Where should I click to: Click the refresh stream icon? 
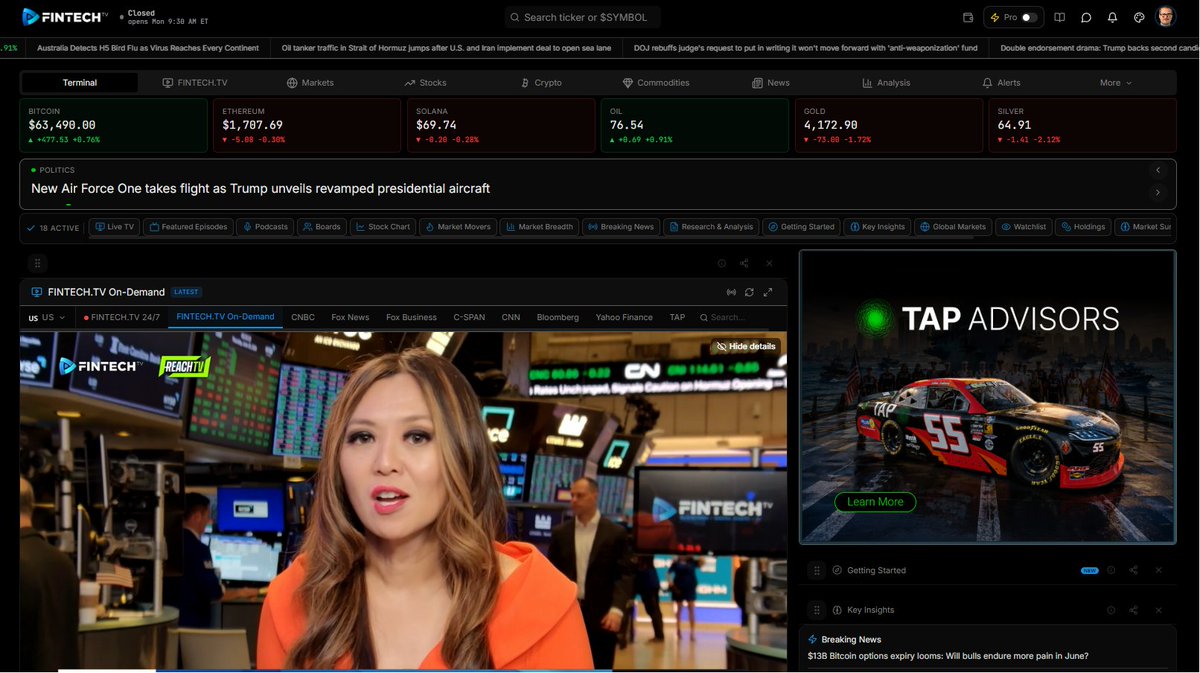tap(749, 292)
